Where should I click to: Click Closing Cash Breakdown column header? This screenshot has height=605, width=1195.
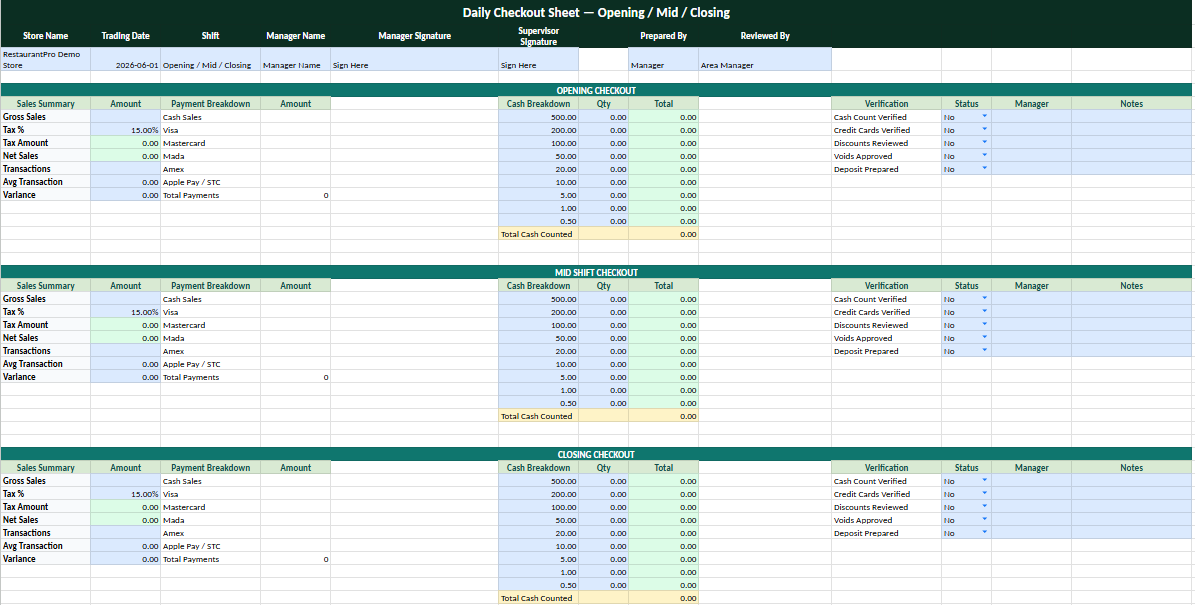point(539,467)
